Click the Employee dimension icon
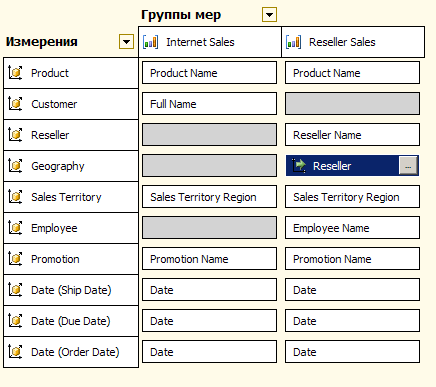This screenshot has width=436, height=387. click(x=15, y=228)
